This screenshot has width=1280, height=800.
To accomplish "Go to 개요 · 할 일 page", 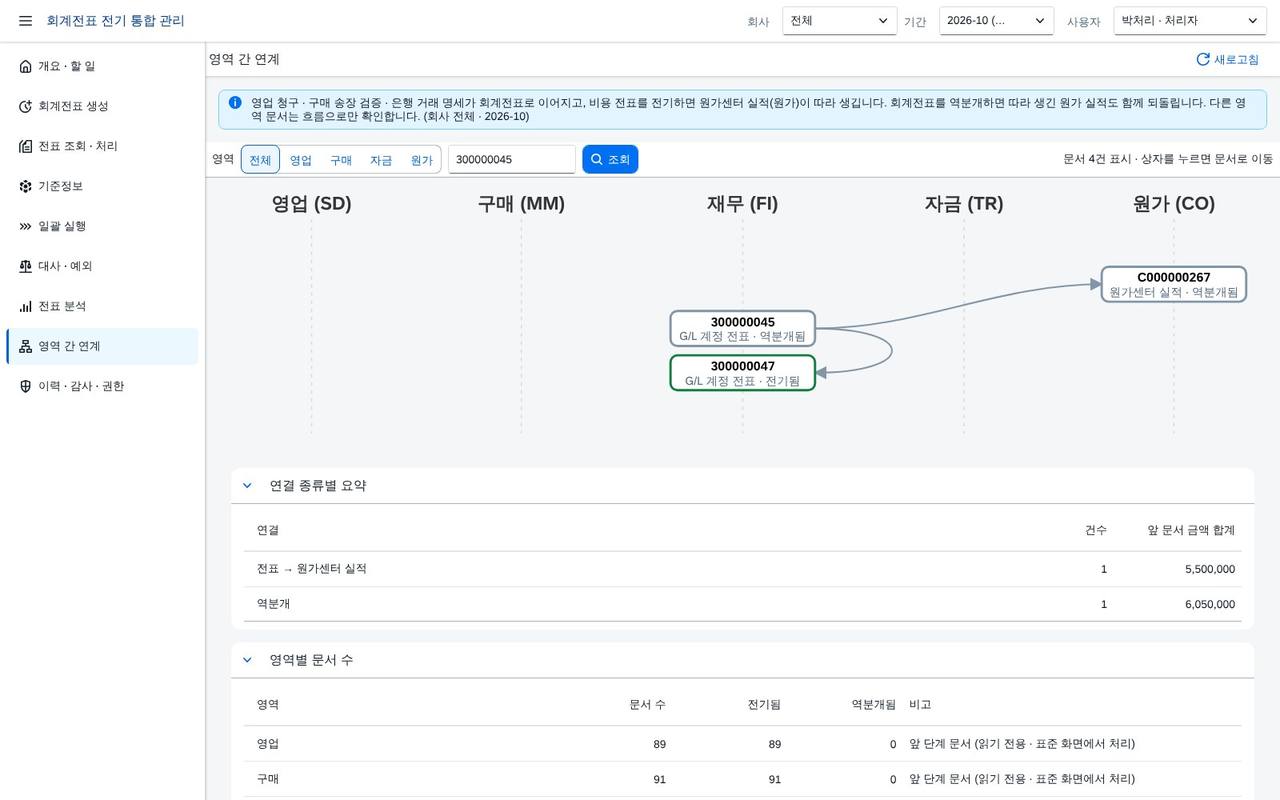I will point(102,66).
